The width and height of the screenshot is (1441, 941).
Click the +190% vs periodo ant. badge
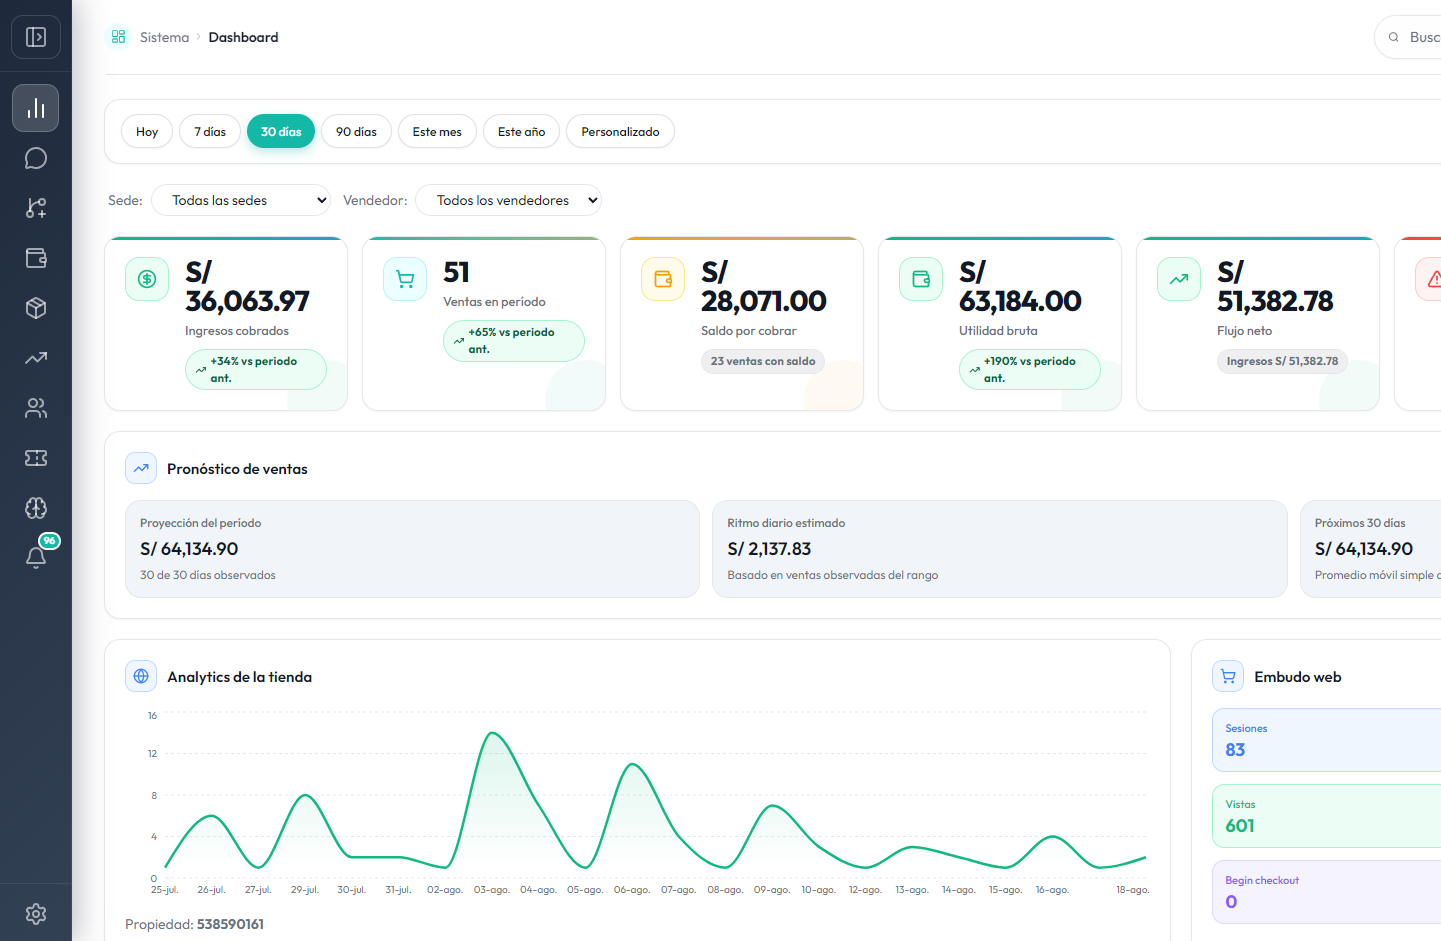(1030, 369)
